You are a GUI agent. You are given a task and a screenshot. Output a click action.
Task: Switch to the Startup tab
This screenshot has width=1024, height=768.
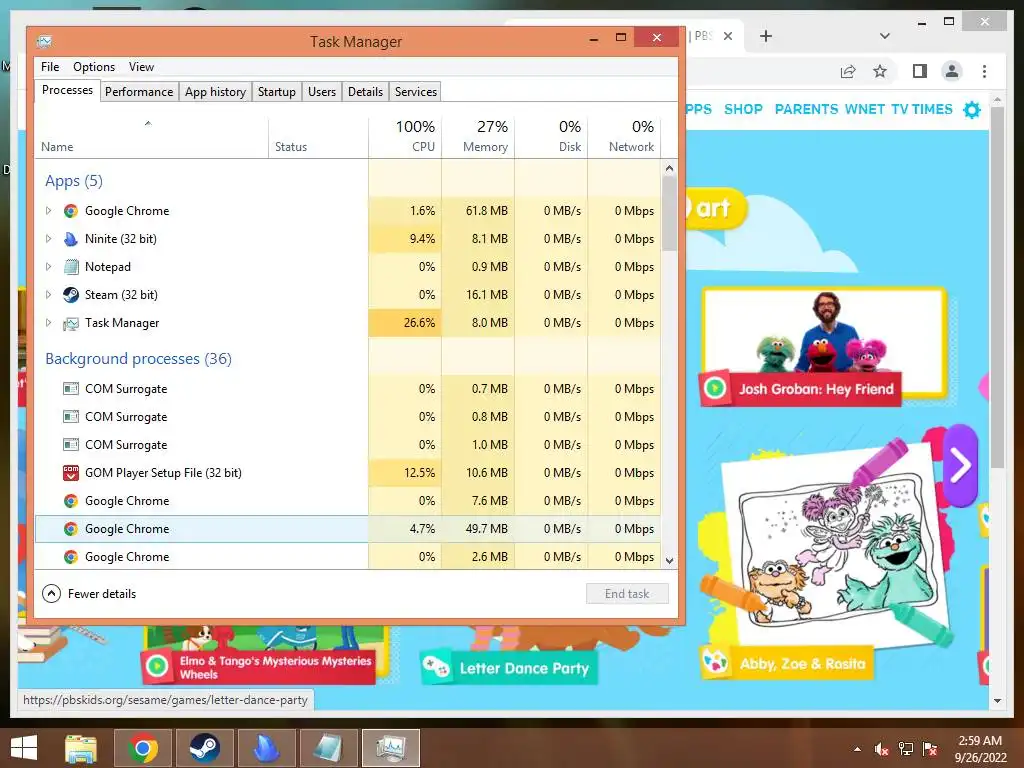click(x=277, y=91)
